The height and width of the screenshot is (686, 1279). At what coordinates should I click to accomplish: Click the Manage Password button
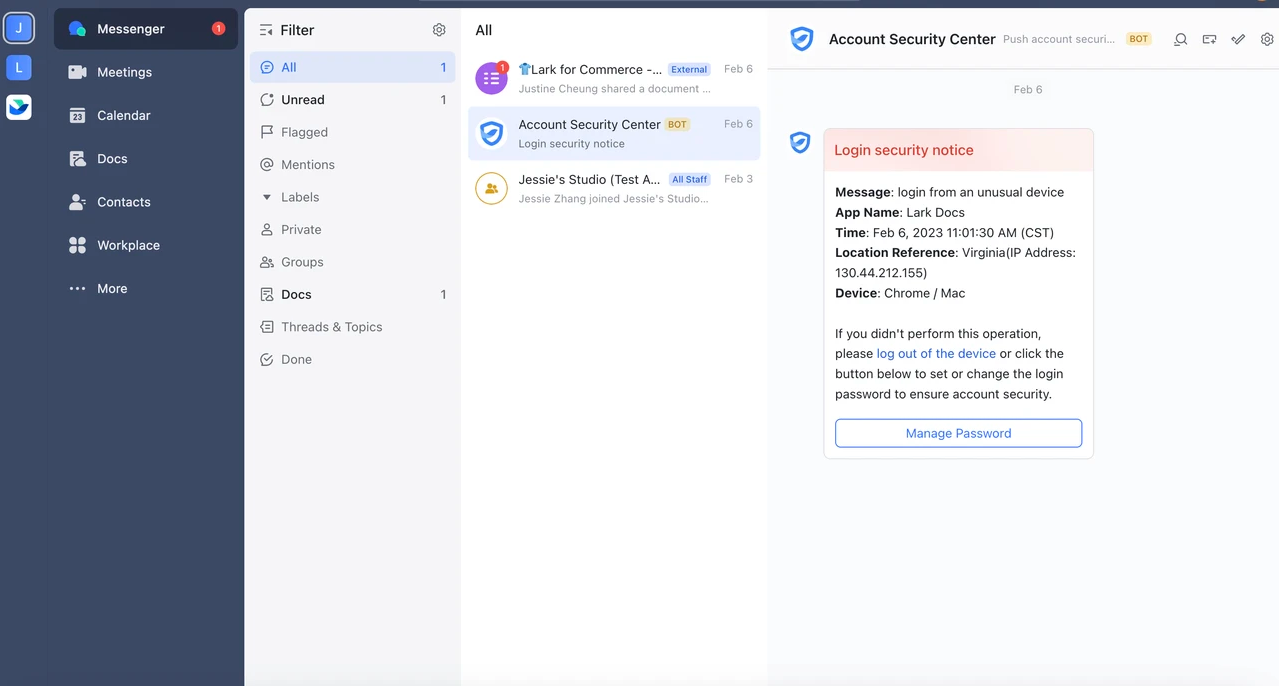958,433
